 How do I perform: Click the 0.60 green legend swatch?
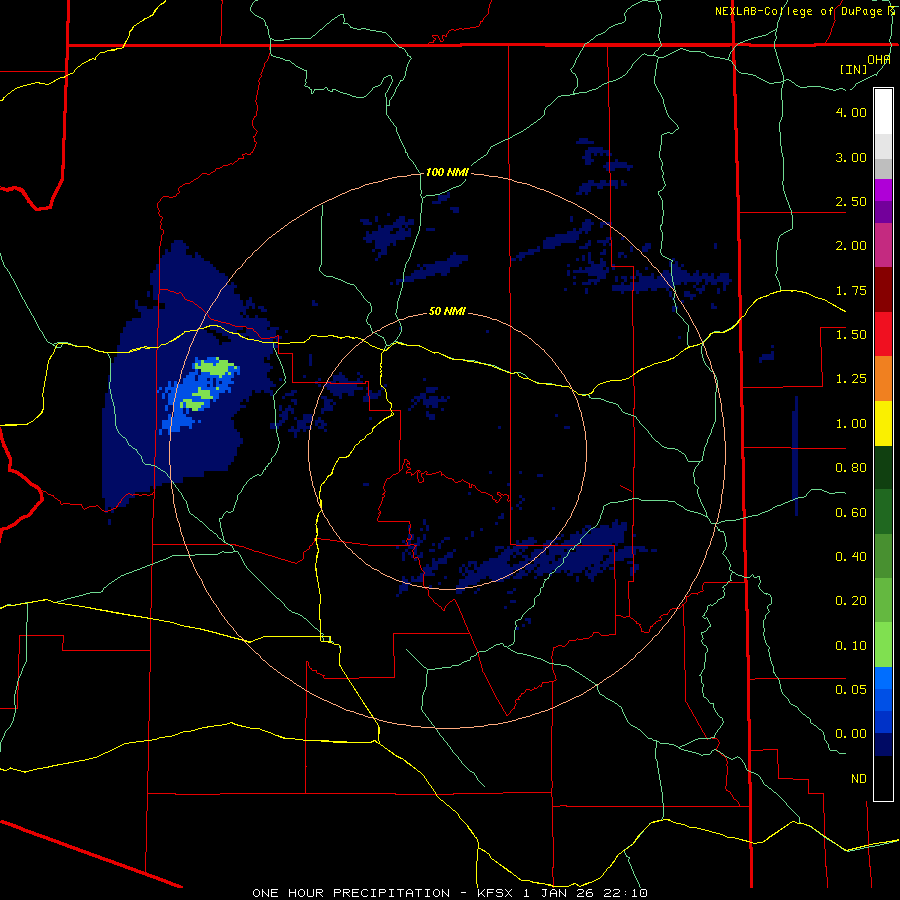point(883,512)
